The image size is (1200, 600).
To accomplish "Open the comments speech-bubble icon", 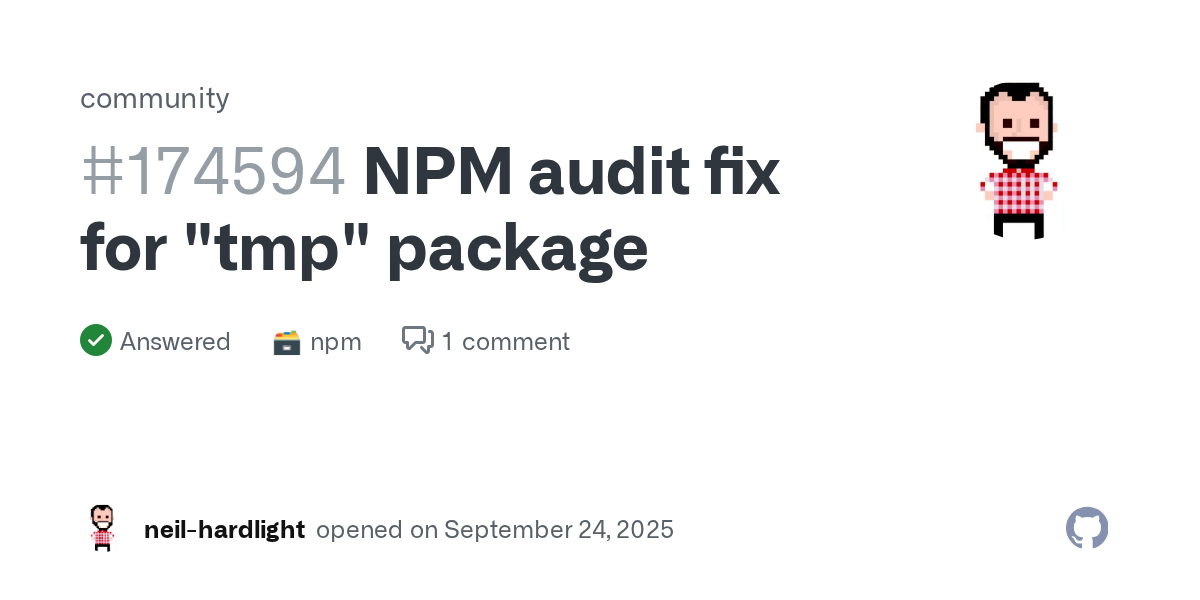I will [x=417, y=340].
